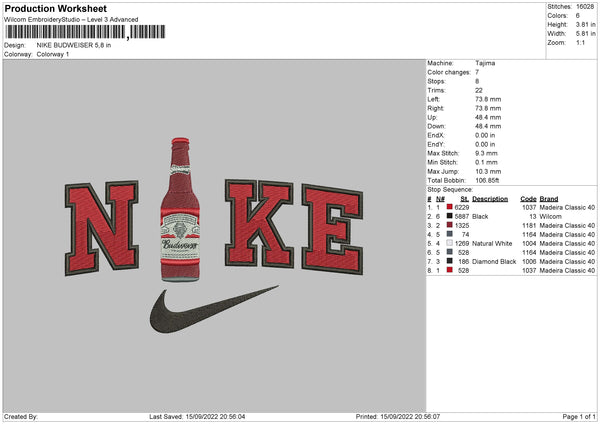Select the dark red swatch in stop row 3
The width and height of the screenshot is (600, 424).
click(x=450, y=225)
